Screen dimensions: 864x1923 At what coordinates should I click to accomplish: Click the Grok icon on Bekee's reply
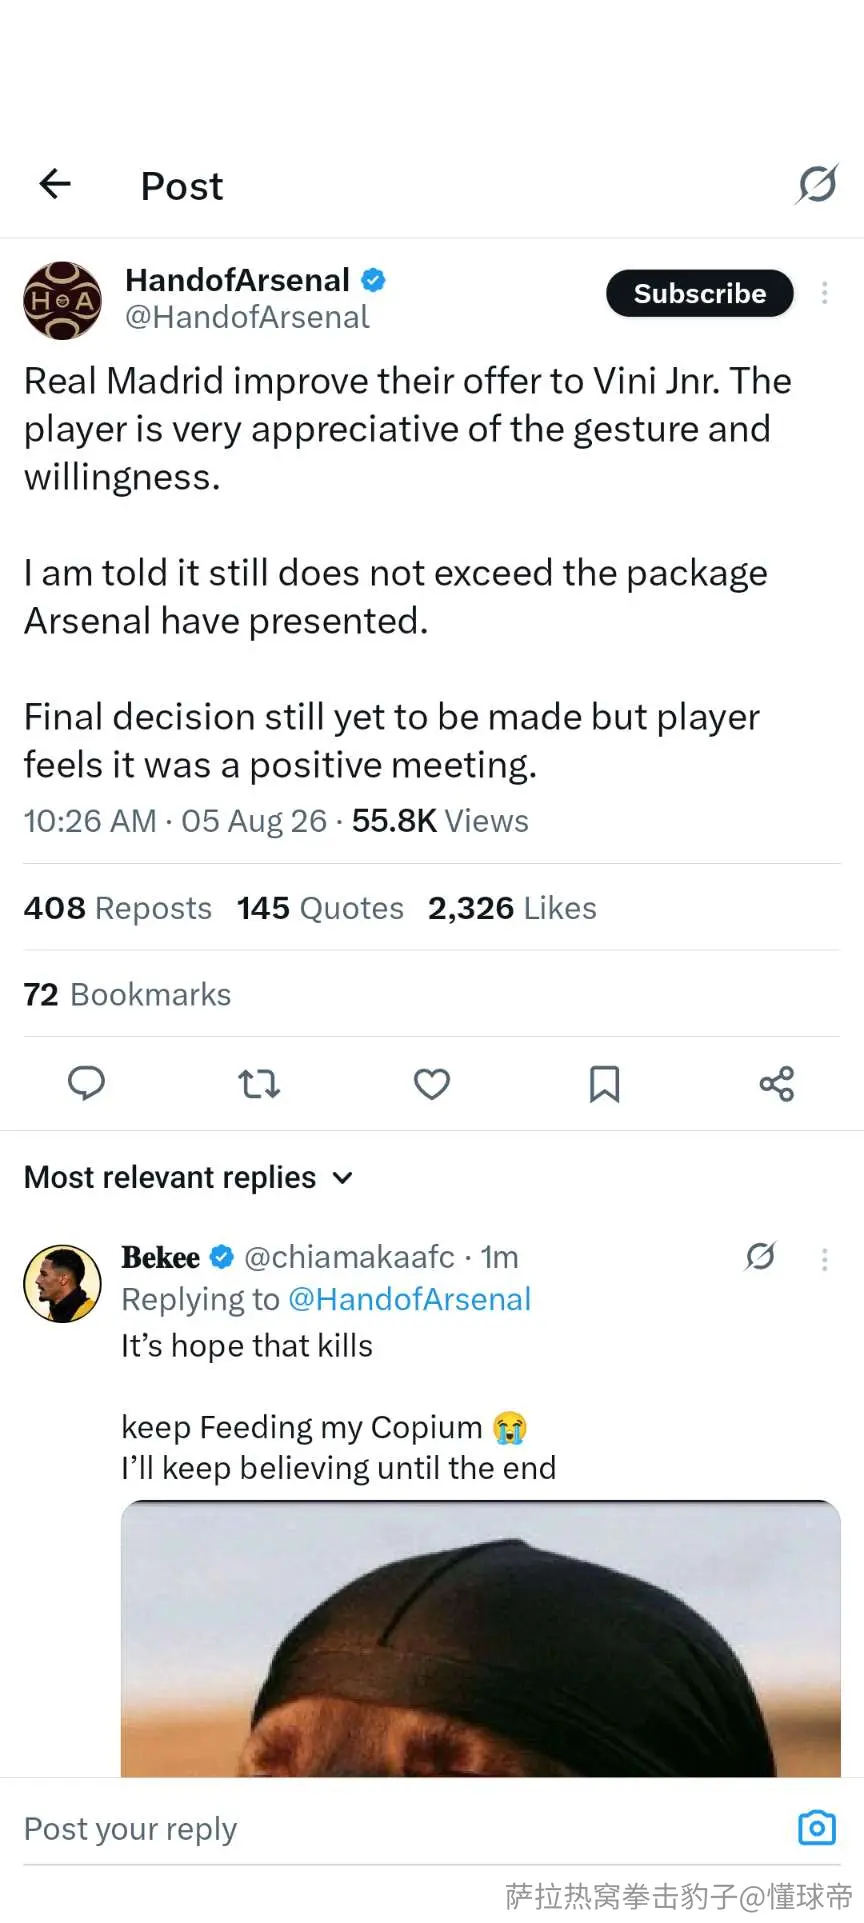761,1256
